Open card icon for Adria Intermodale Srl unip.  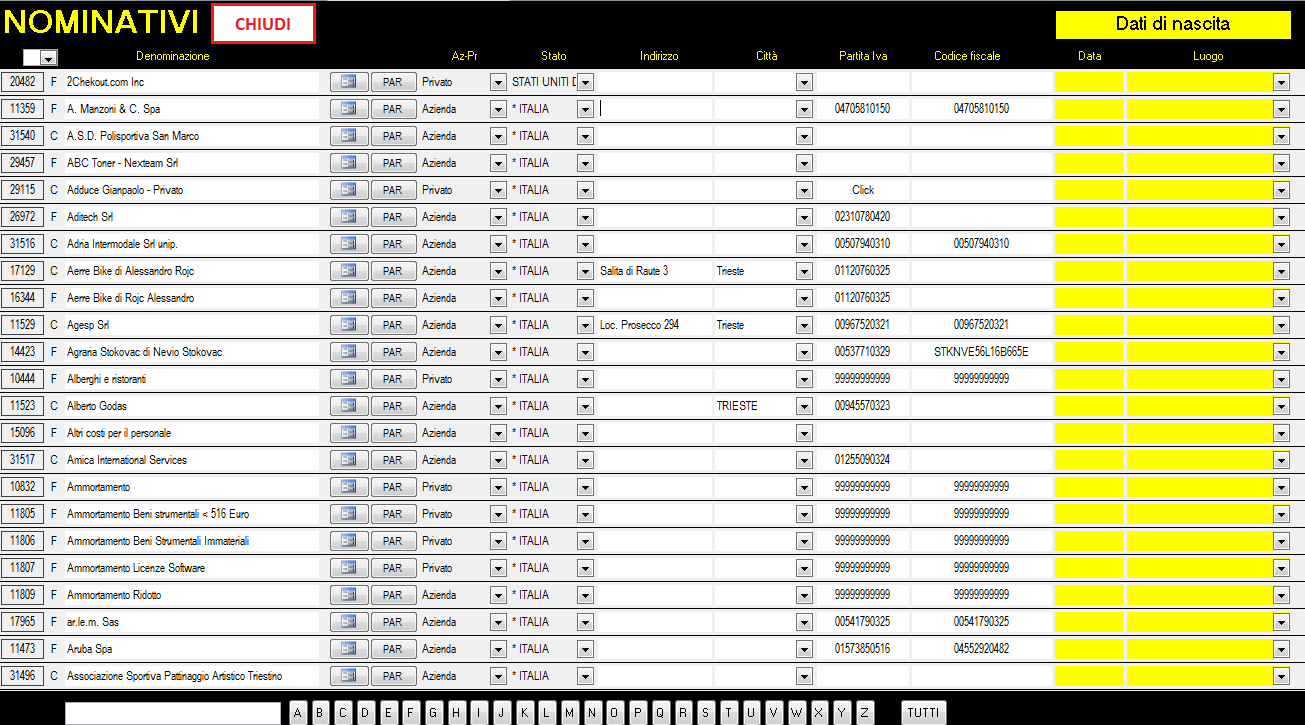click(349, 244)
